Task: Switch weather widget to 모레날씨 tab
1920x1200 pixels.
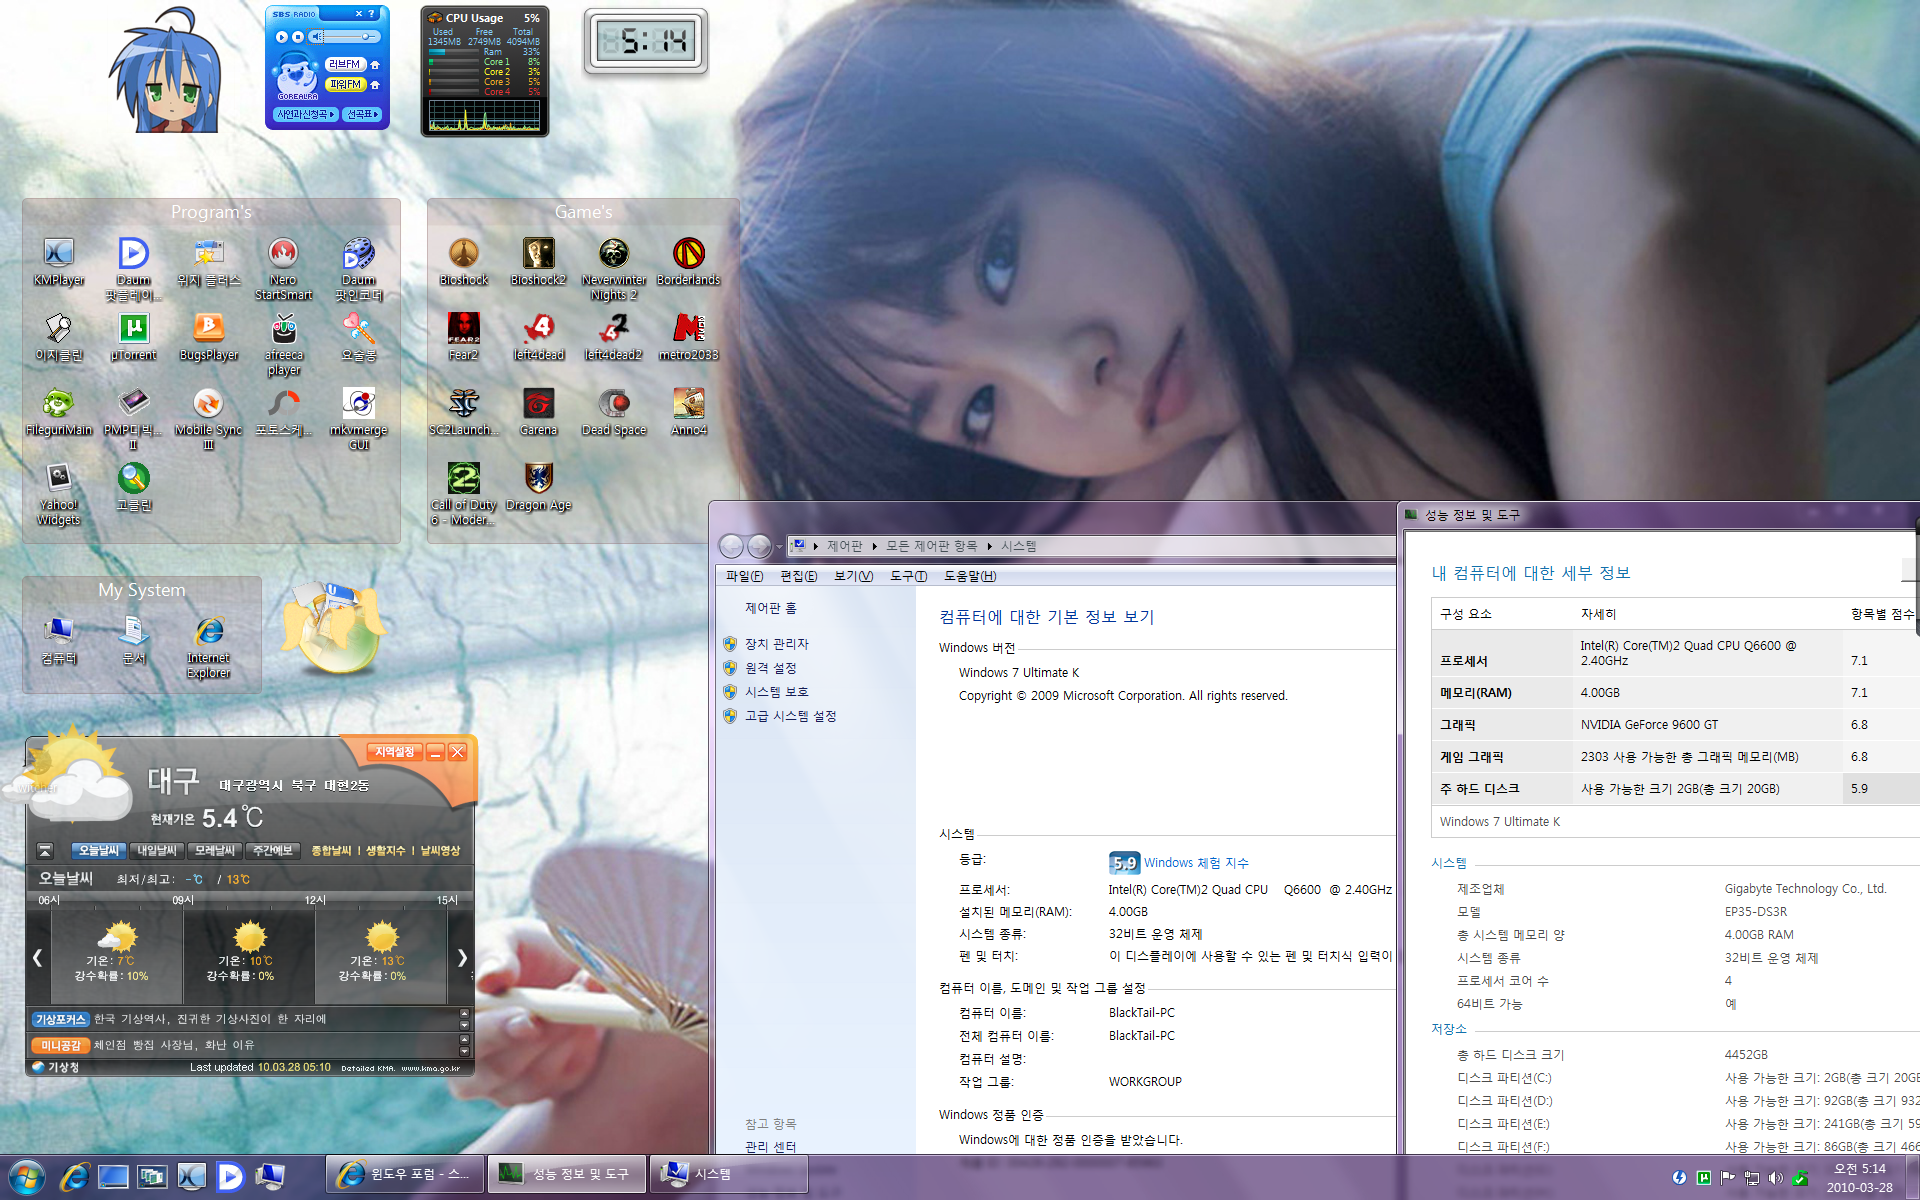Action: 215,851
